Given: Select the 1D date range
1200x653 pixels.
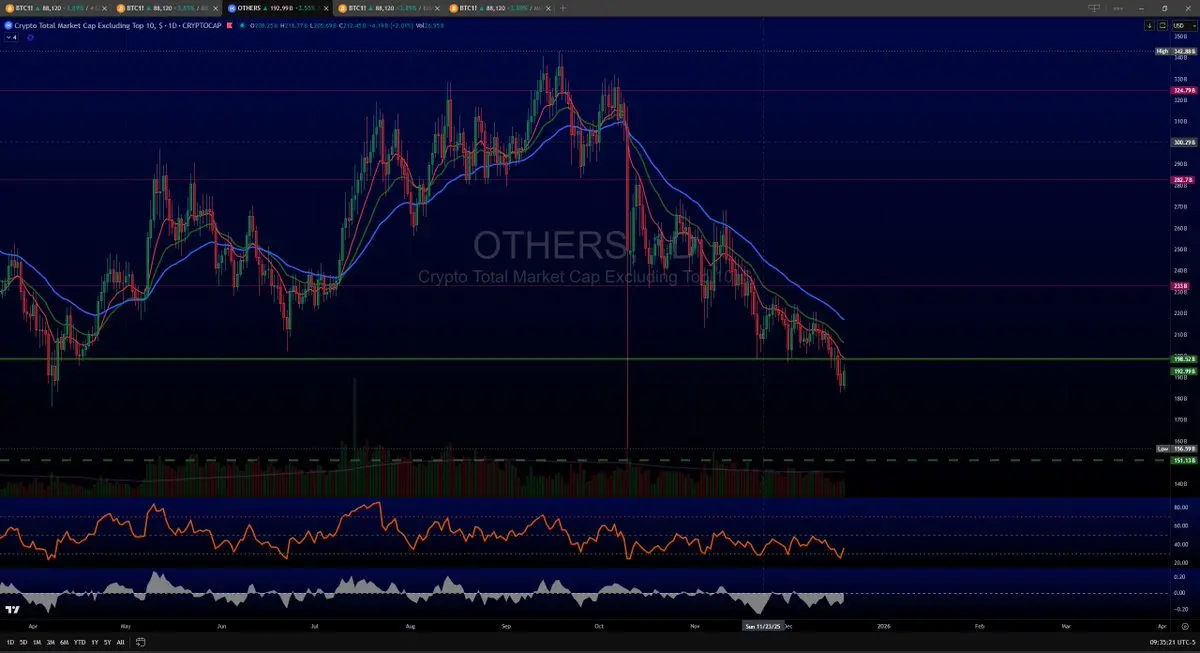Looking at the screenshot, I should tap(9, 641).
